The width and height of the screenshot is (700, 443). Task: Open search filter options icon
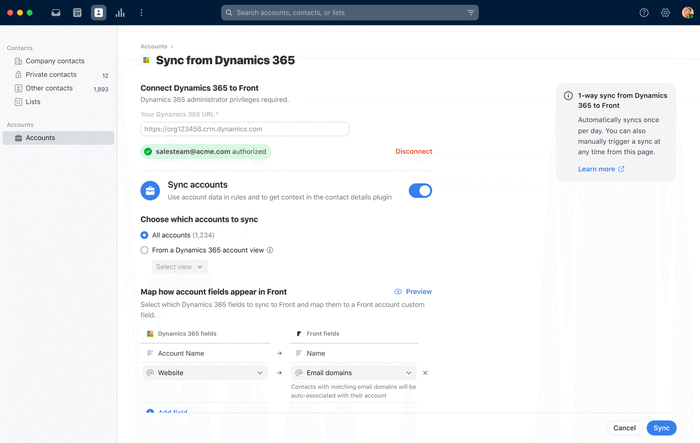click(x=471, y=13)
